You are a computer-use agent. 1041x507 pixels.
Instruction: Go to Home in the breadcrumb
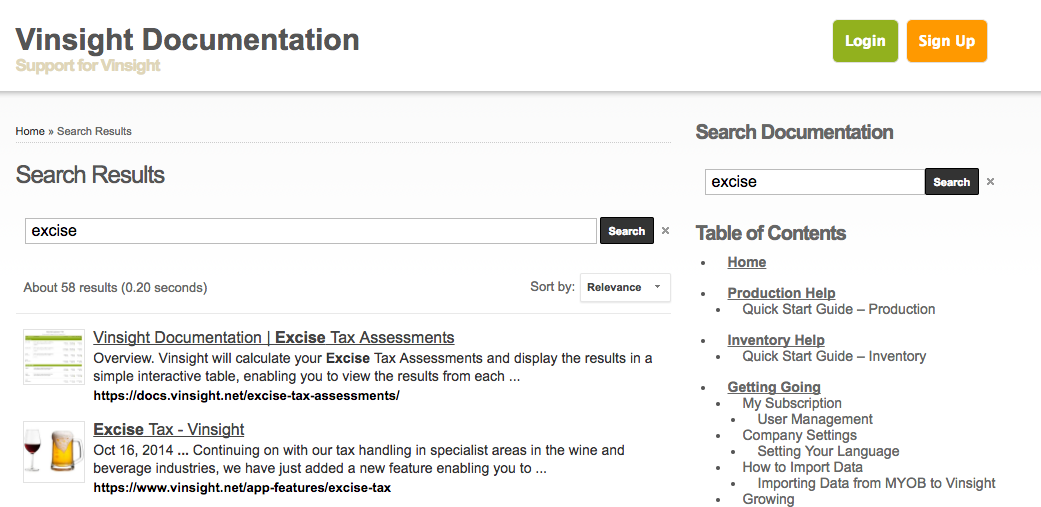(x=30, y=131)
